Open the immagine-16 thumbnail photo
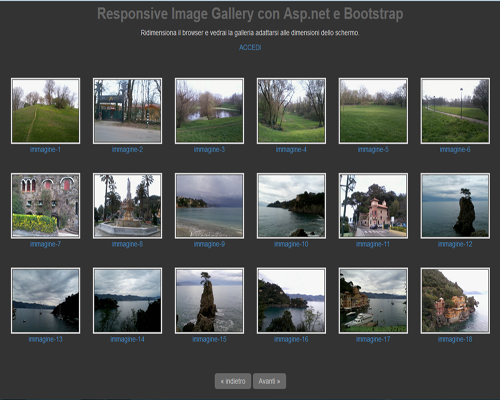 [291, 301]
